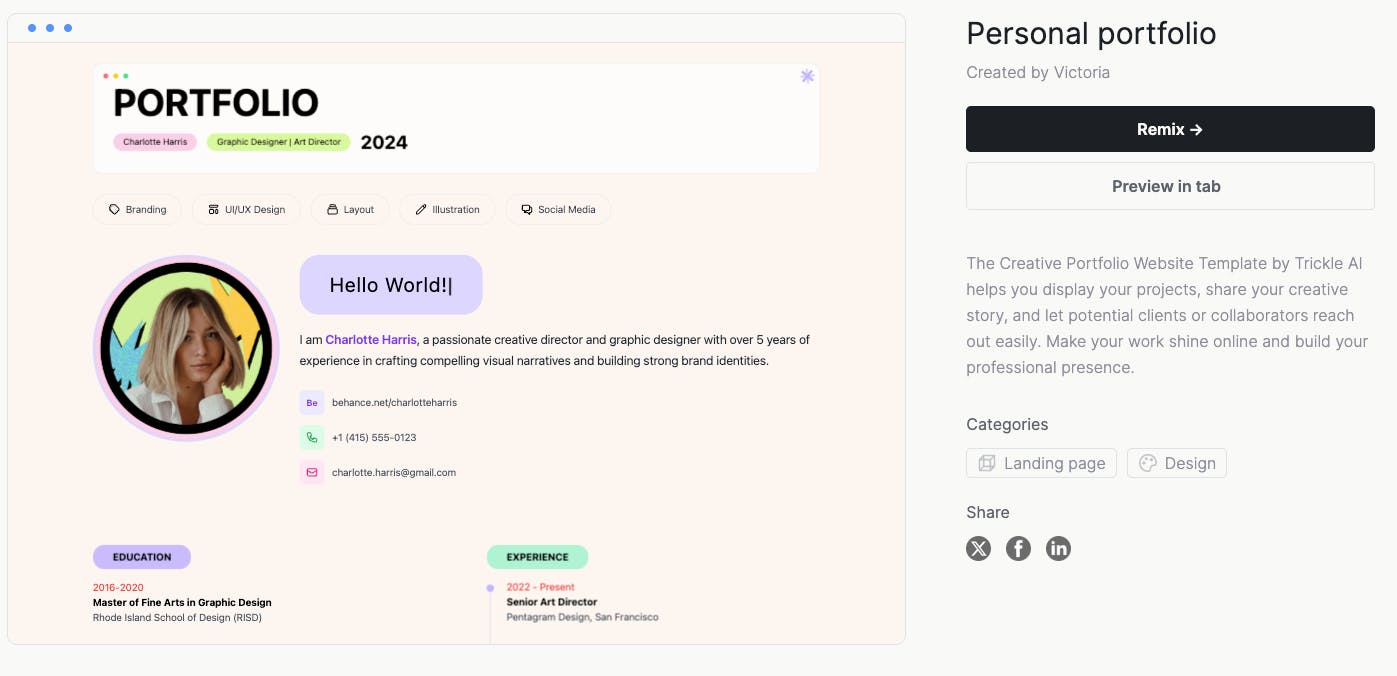Viewport: 1397px width, 676px height.
Task: Click Charlotte's circular profile photo
Action: pyautogui.click(x=186, y=348)
